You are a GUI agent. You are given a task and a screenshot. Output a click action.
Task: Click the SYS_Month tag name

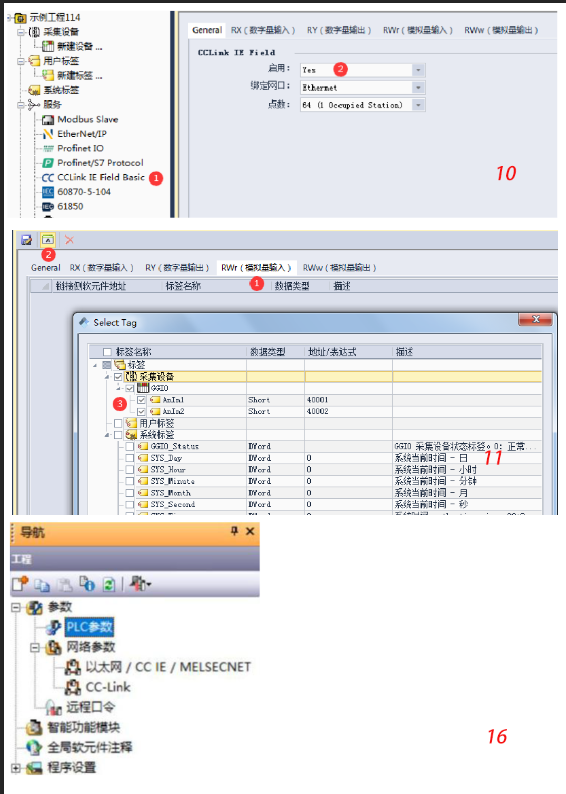coord(171,493)
